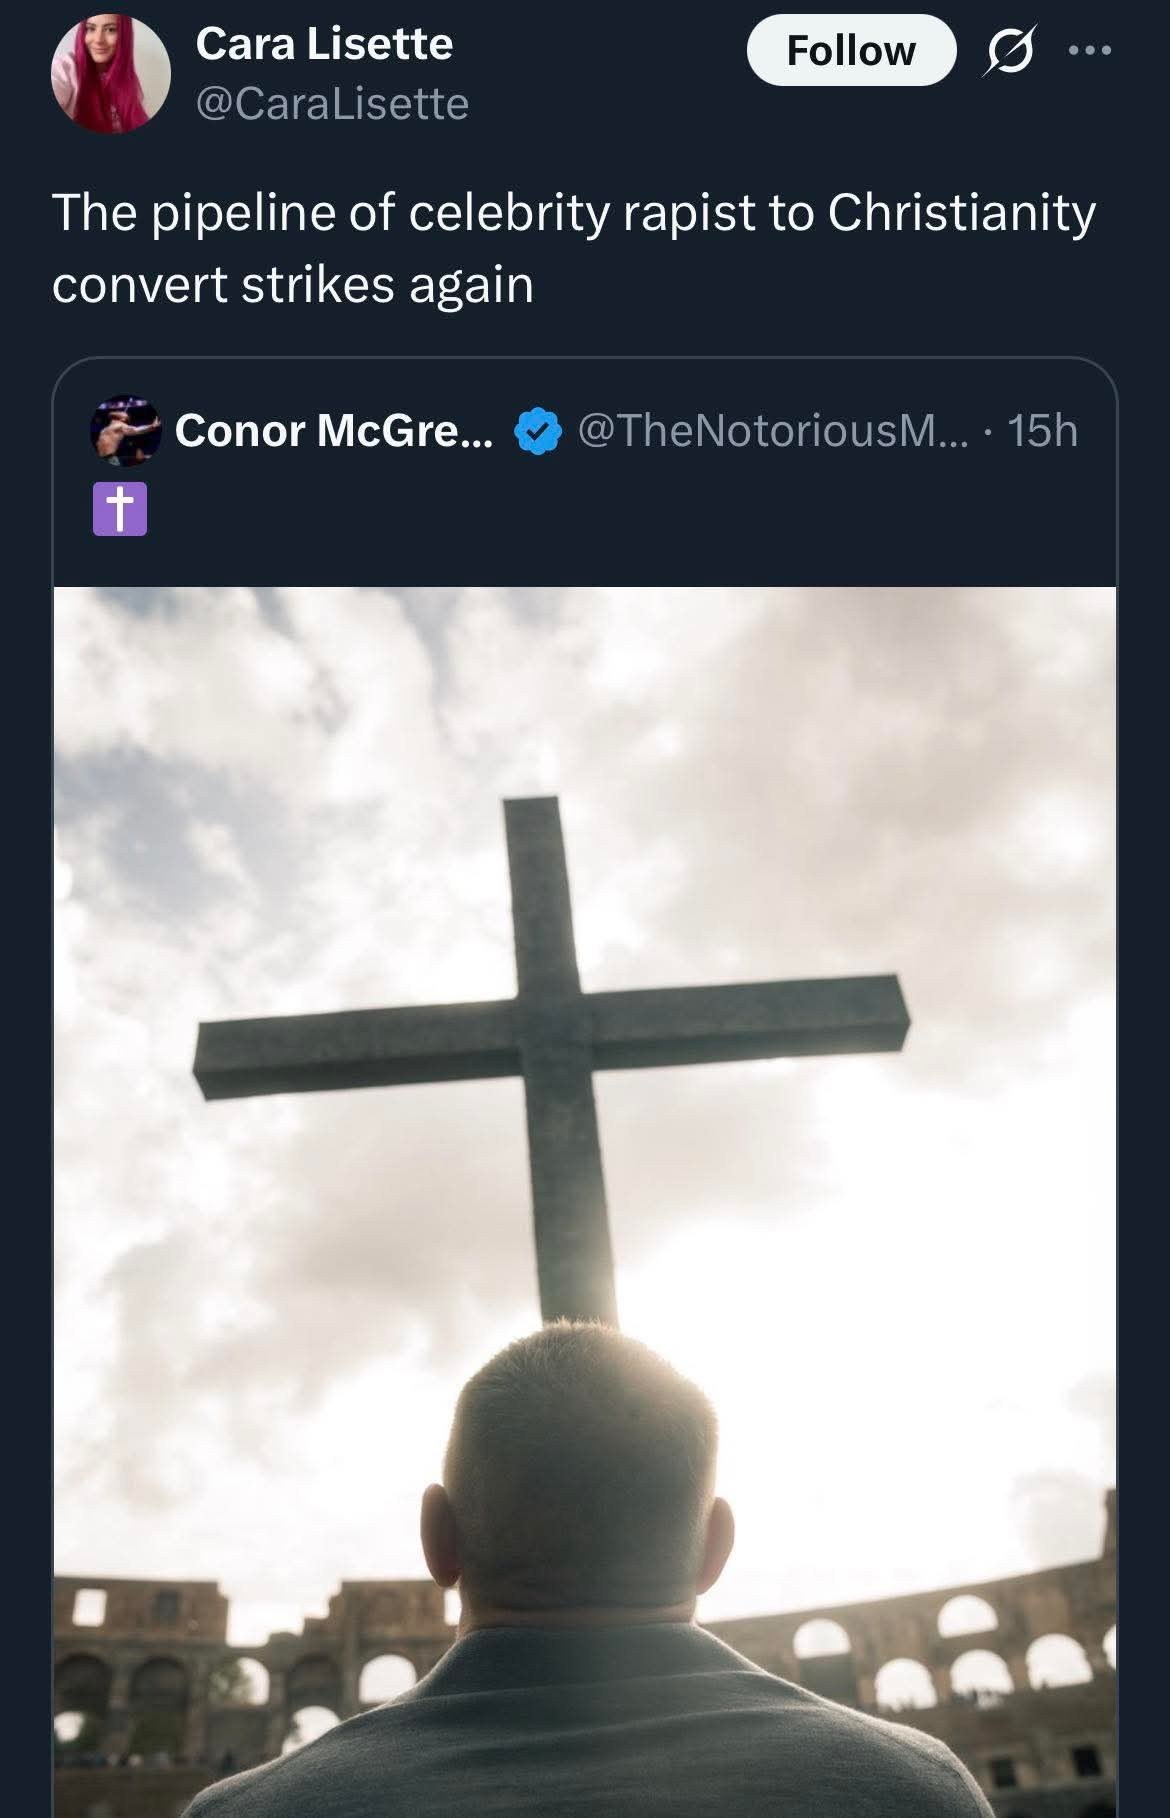This screenshot has height=1818, width=1170.
Task: Open the Cara Lisette display name
Action: click(324, 44)
